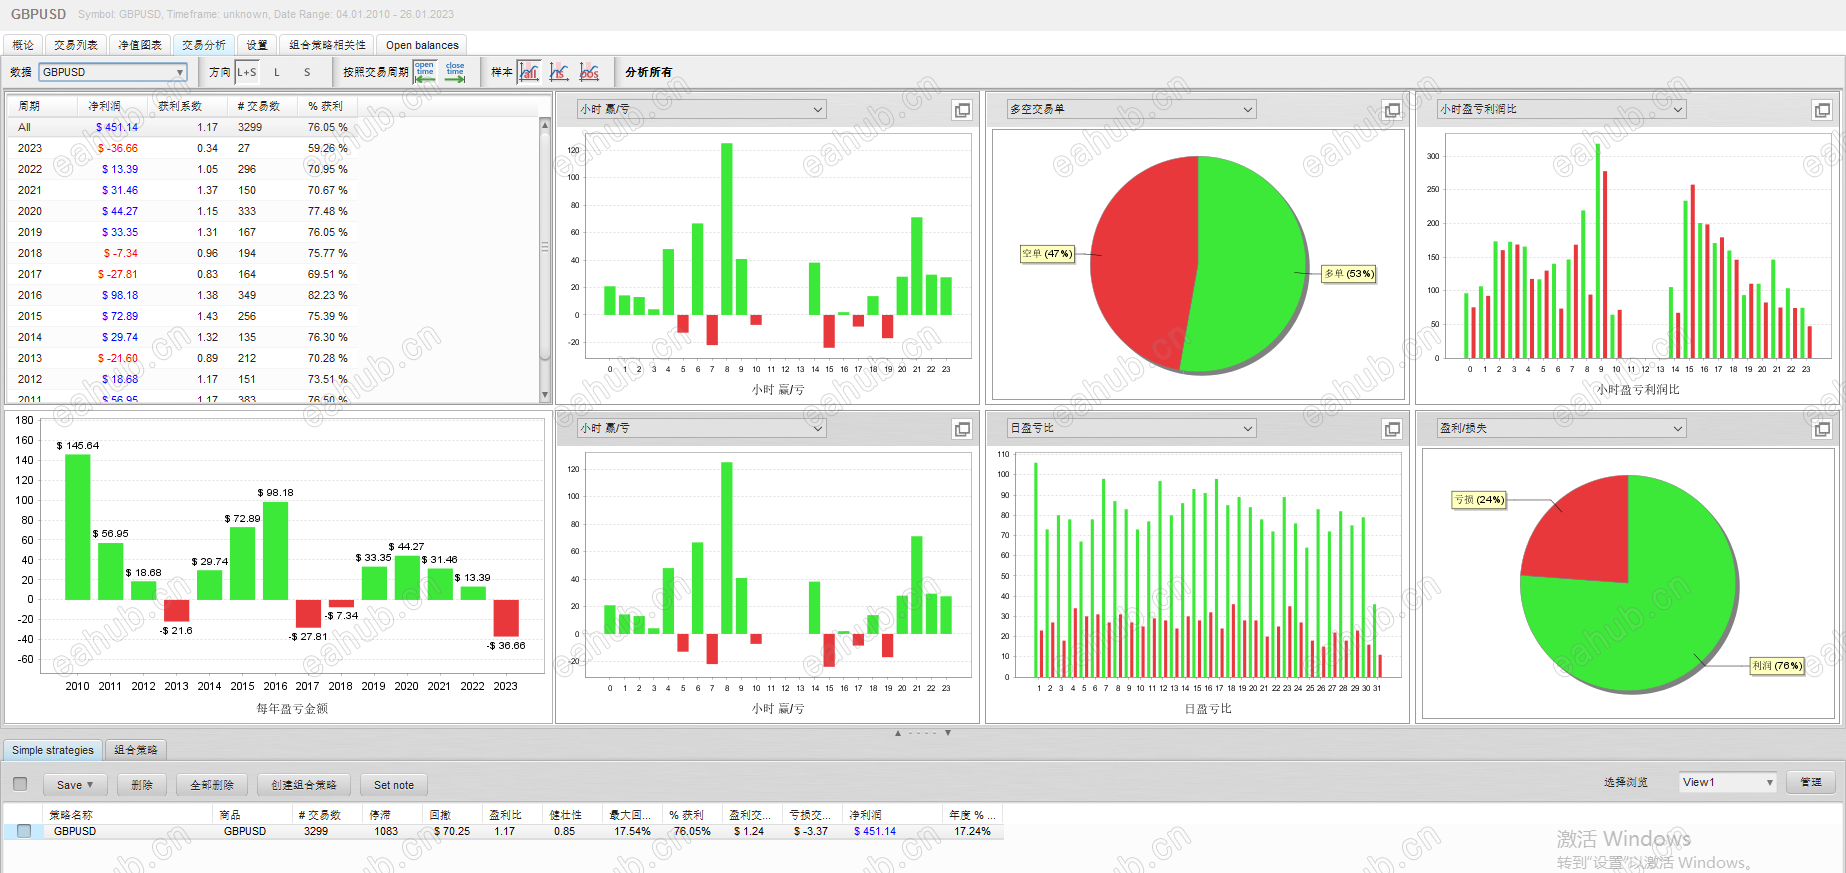The width and height of the screenshot is (1846, 873).
Task: Maximize the 多空交易单 pie chart panel
Action: [1392, 110]
